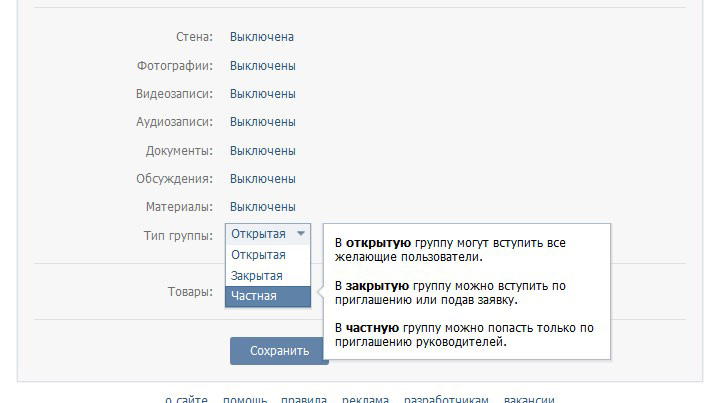
Task: Open the правила footer link
Action: [303, 399]
